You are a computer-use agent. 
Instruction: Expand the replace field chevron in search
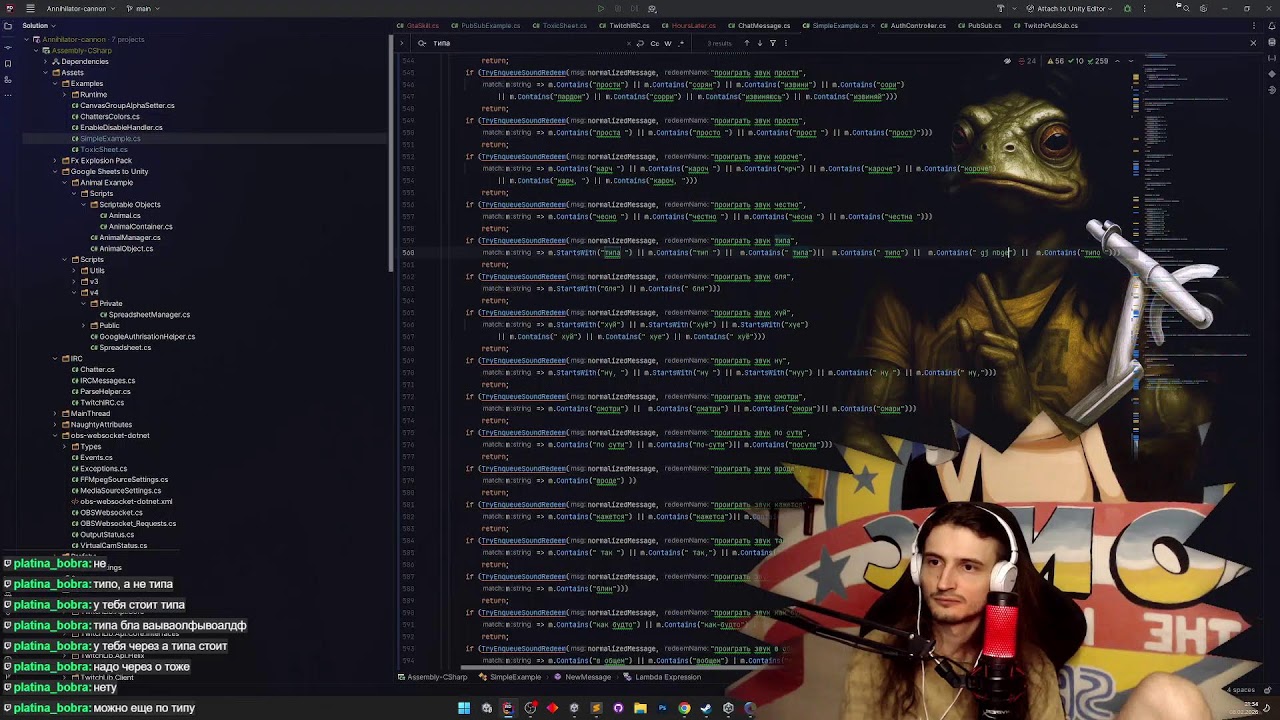click(x=402, y=43)
